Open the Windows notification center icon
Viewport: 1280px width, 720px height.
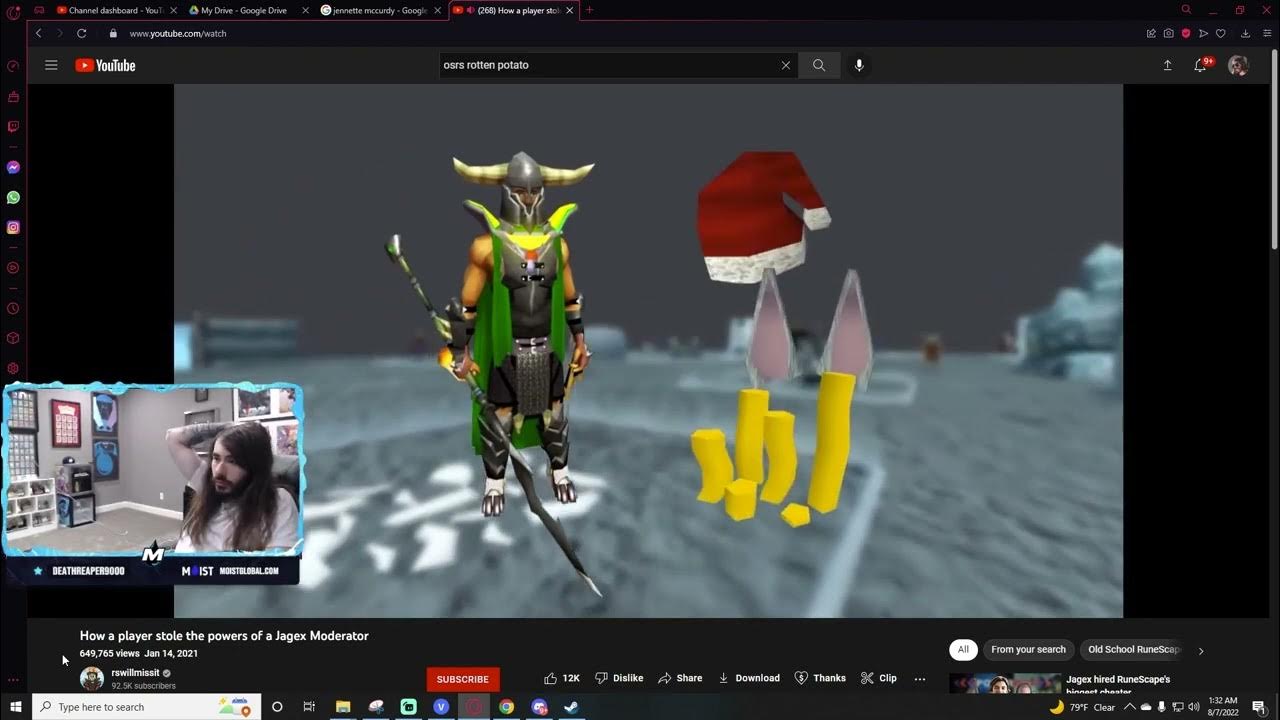coord(1259,707)
